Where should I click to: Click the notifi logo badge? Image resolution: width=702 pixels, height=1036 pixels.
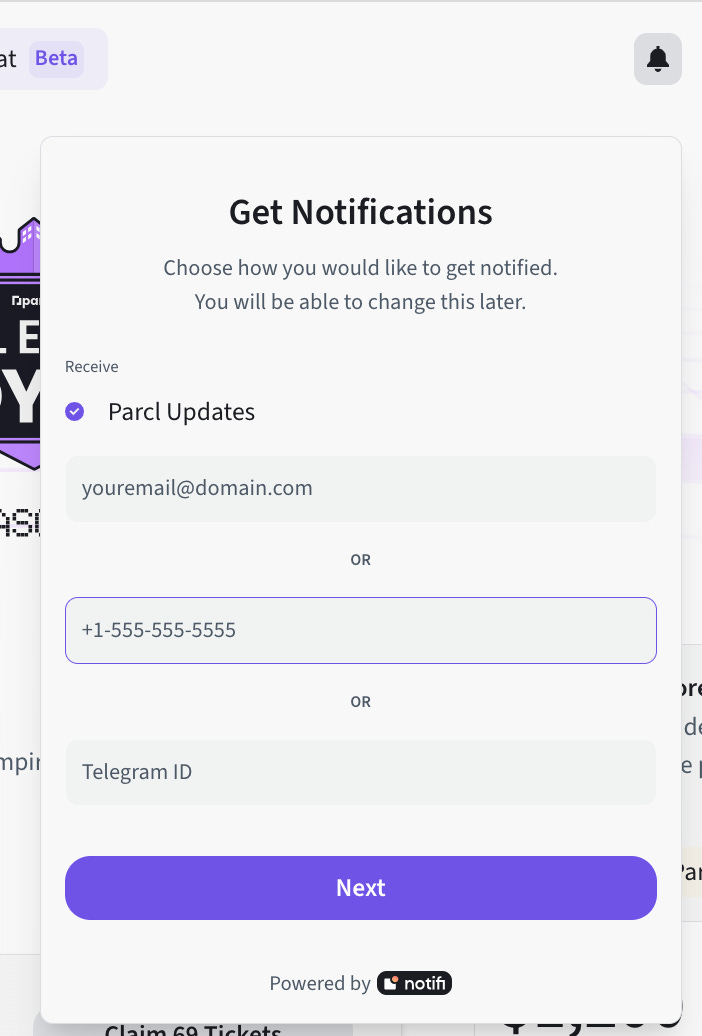click(x=414, y=983)
